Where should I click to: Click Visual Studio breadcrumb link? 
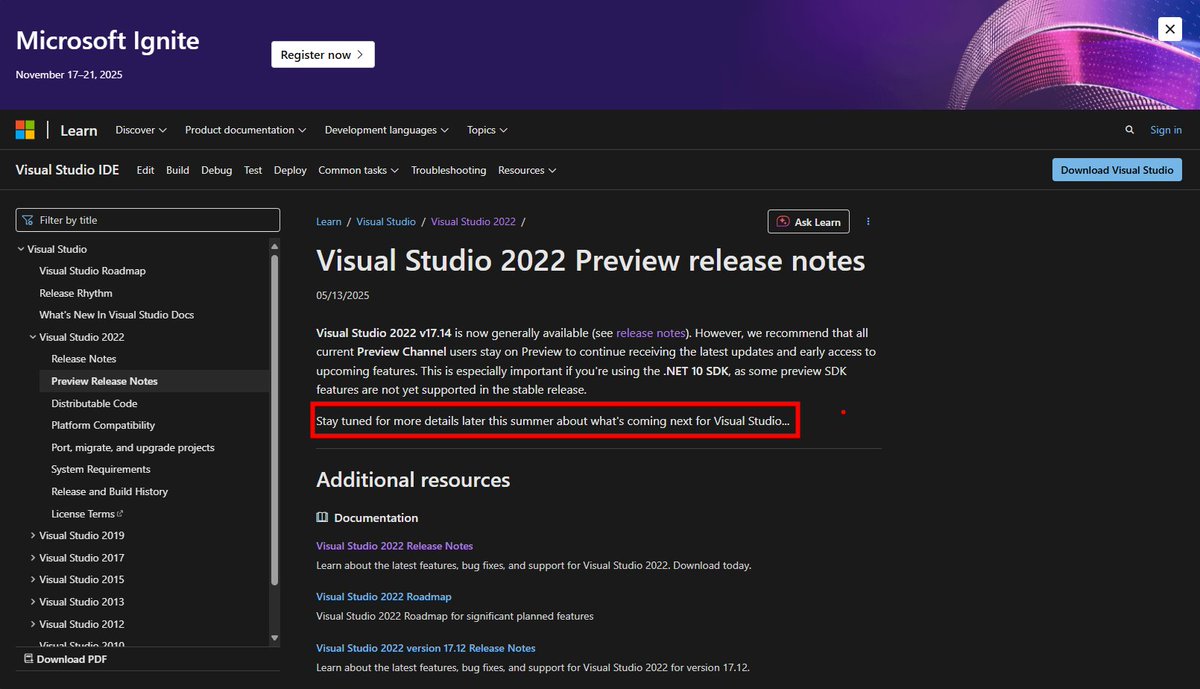386,222
